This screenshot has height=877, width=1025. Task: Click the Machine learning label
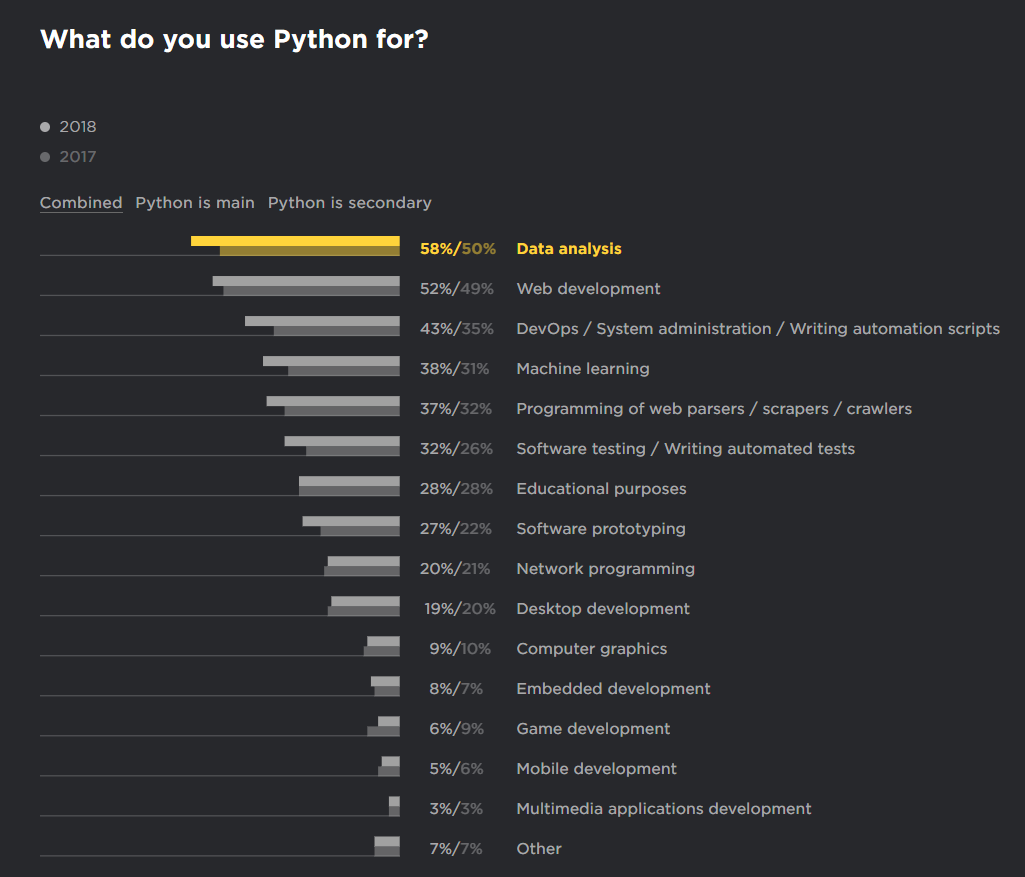582,369
